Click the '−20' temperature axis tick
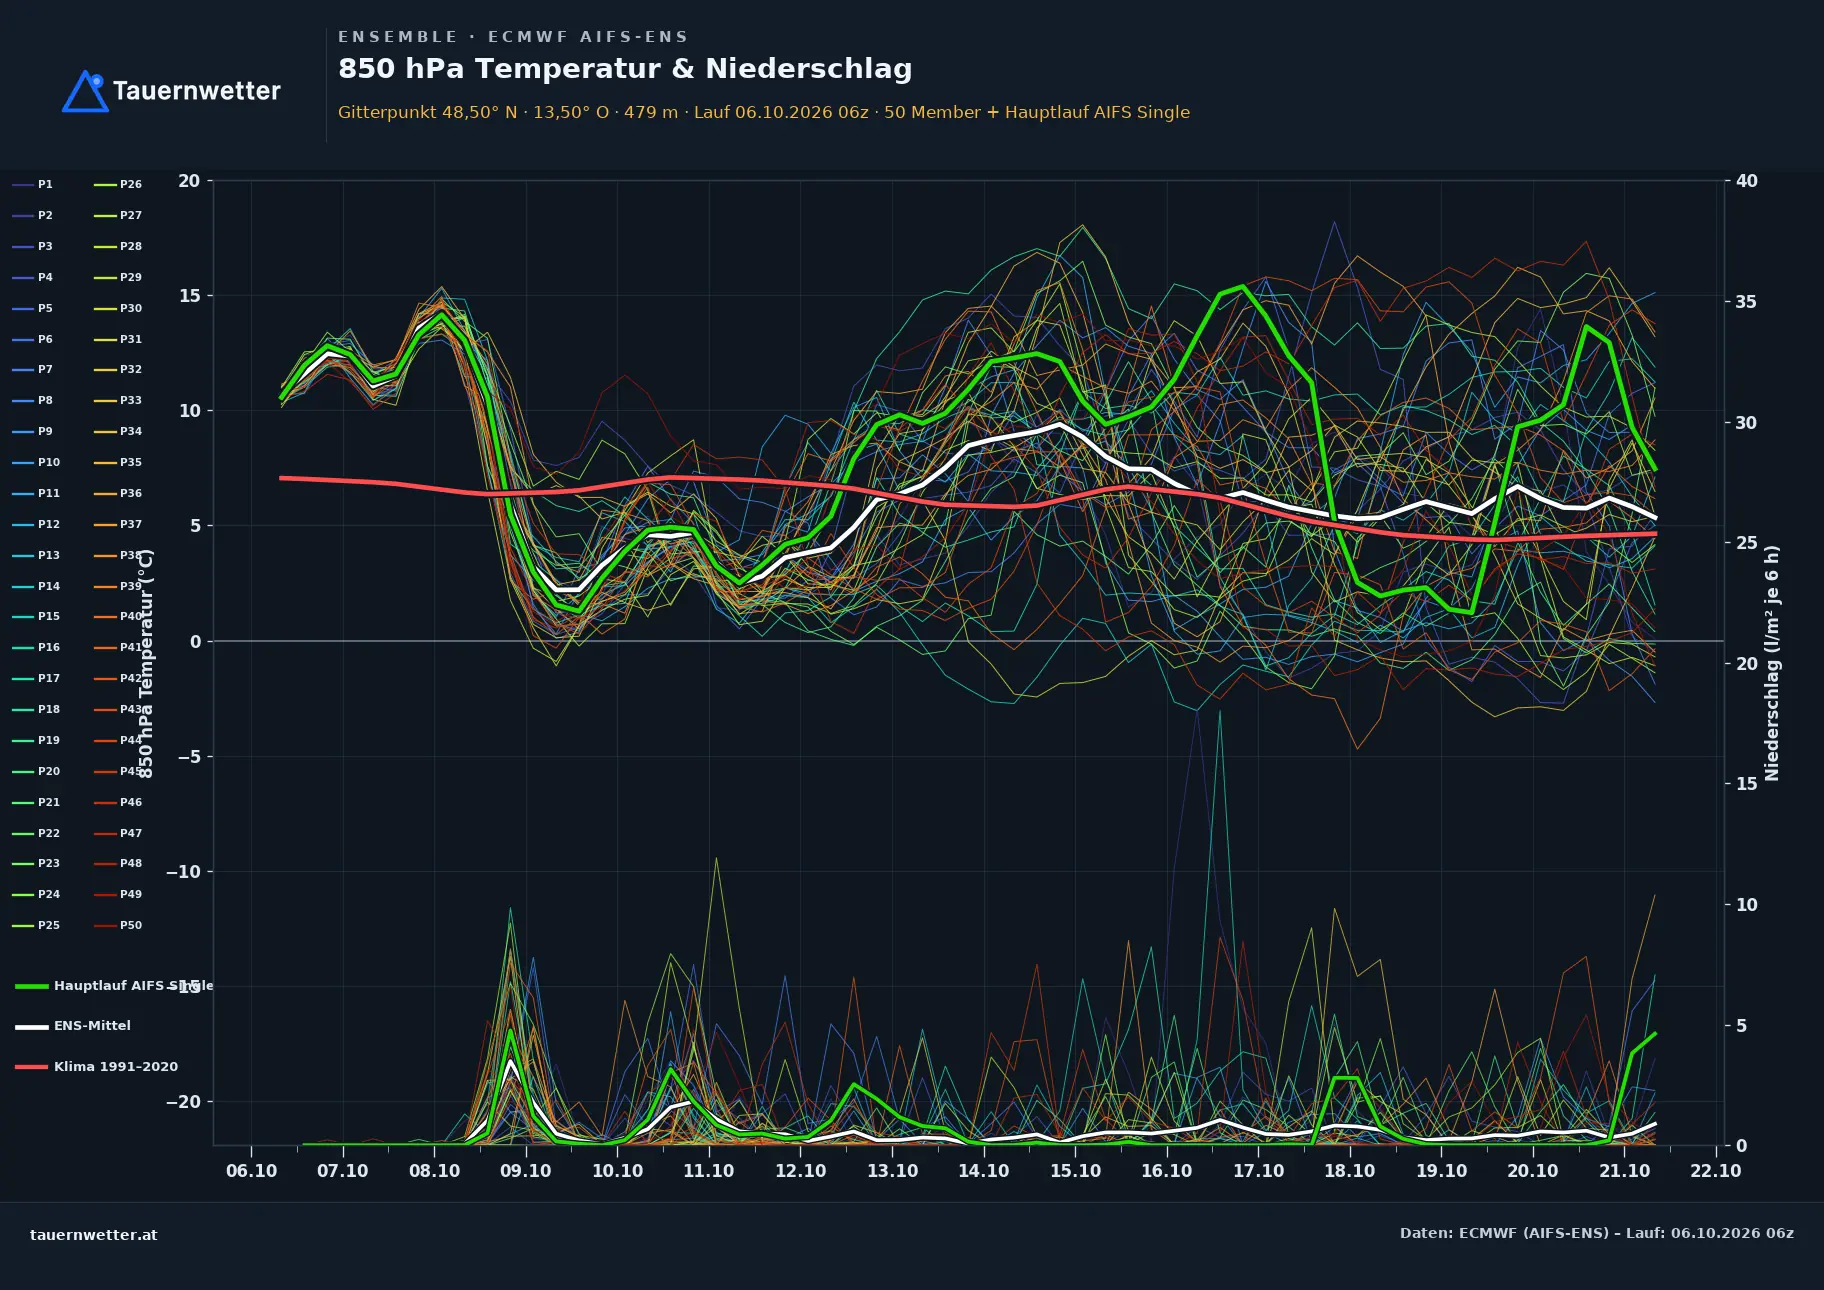 click(x=183, y=1102)
